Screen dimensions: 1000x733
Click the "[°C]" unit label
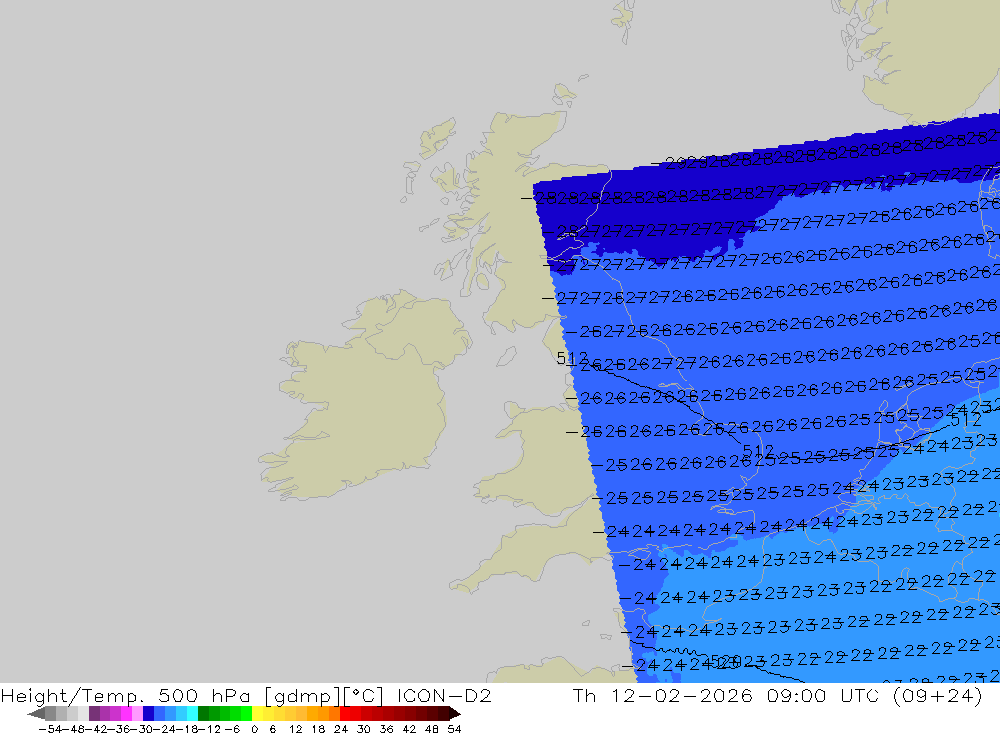364,695
